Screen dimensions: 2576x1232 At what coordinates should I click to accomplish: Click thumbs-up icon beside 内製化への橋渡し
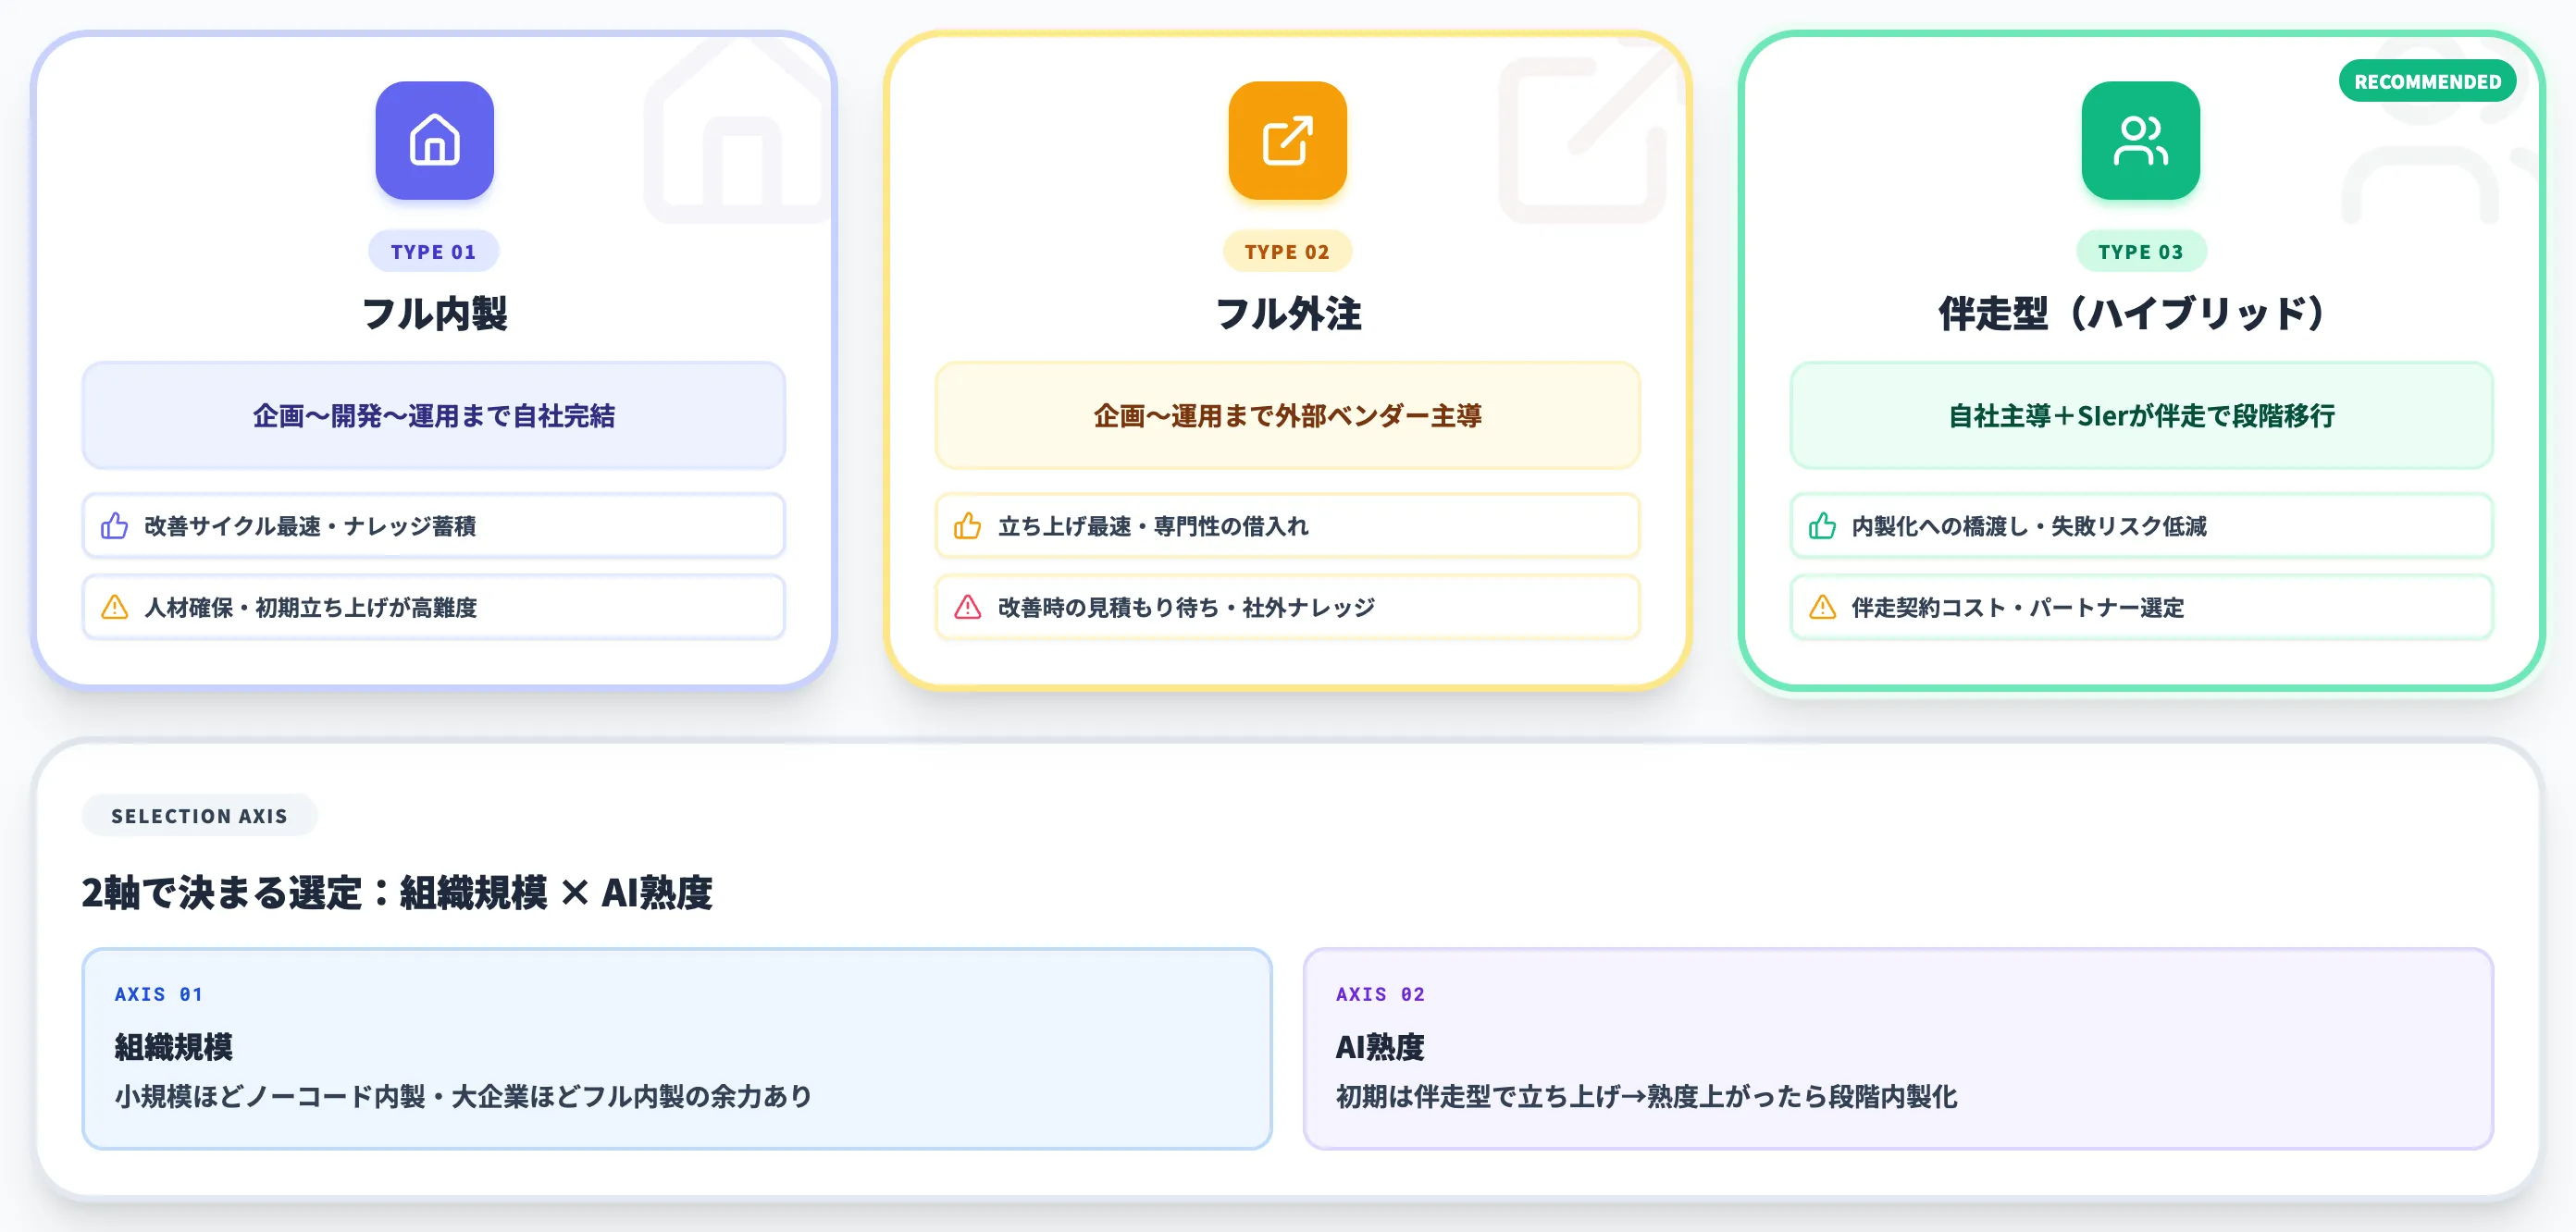pos(1822,526)
